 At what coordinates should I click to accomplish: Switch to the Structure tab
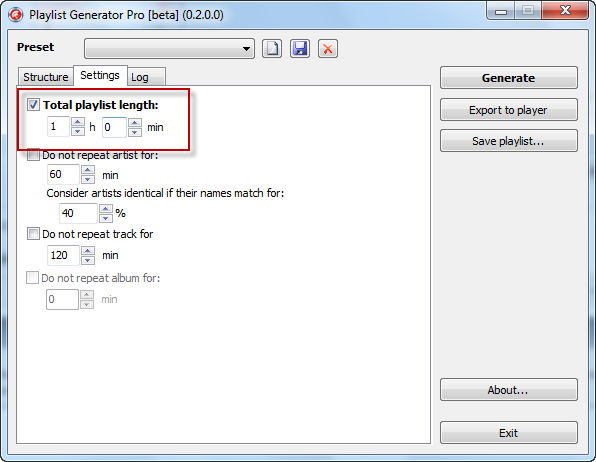pos(46,77)
